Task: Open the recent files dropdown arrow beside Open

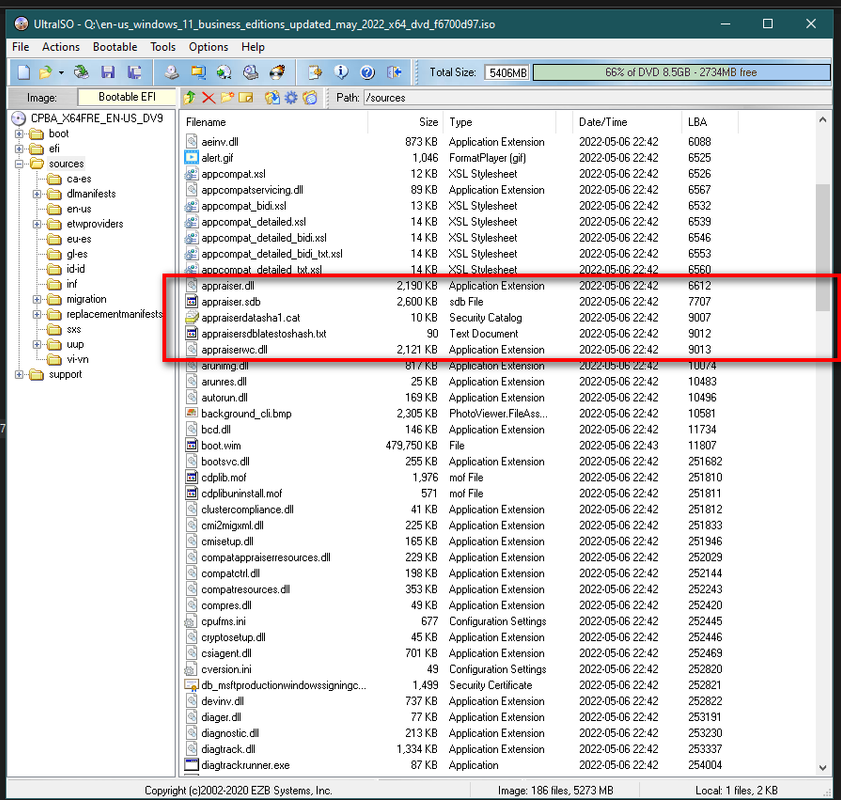Action: tap(61, 72)
